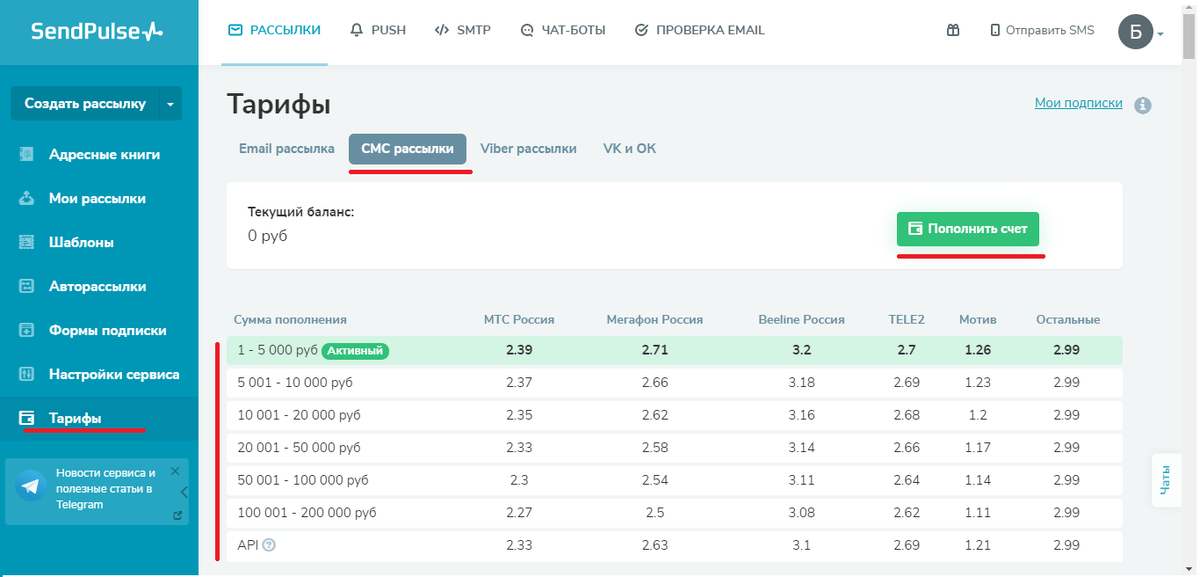Click the '20 001 - 50 000 руб' row label

299,448
